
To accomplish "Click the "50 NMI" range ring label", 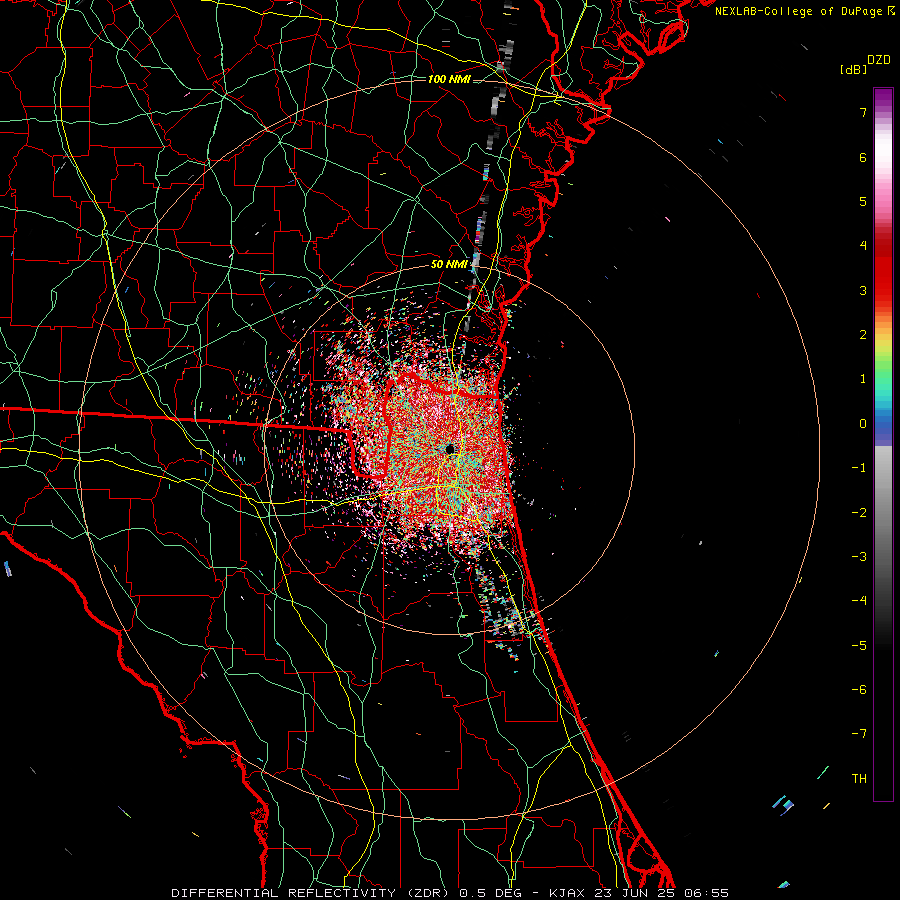I will 449,264.
